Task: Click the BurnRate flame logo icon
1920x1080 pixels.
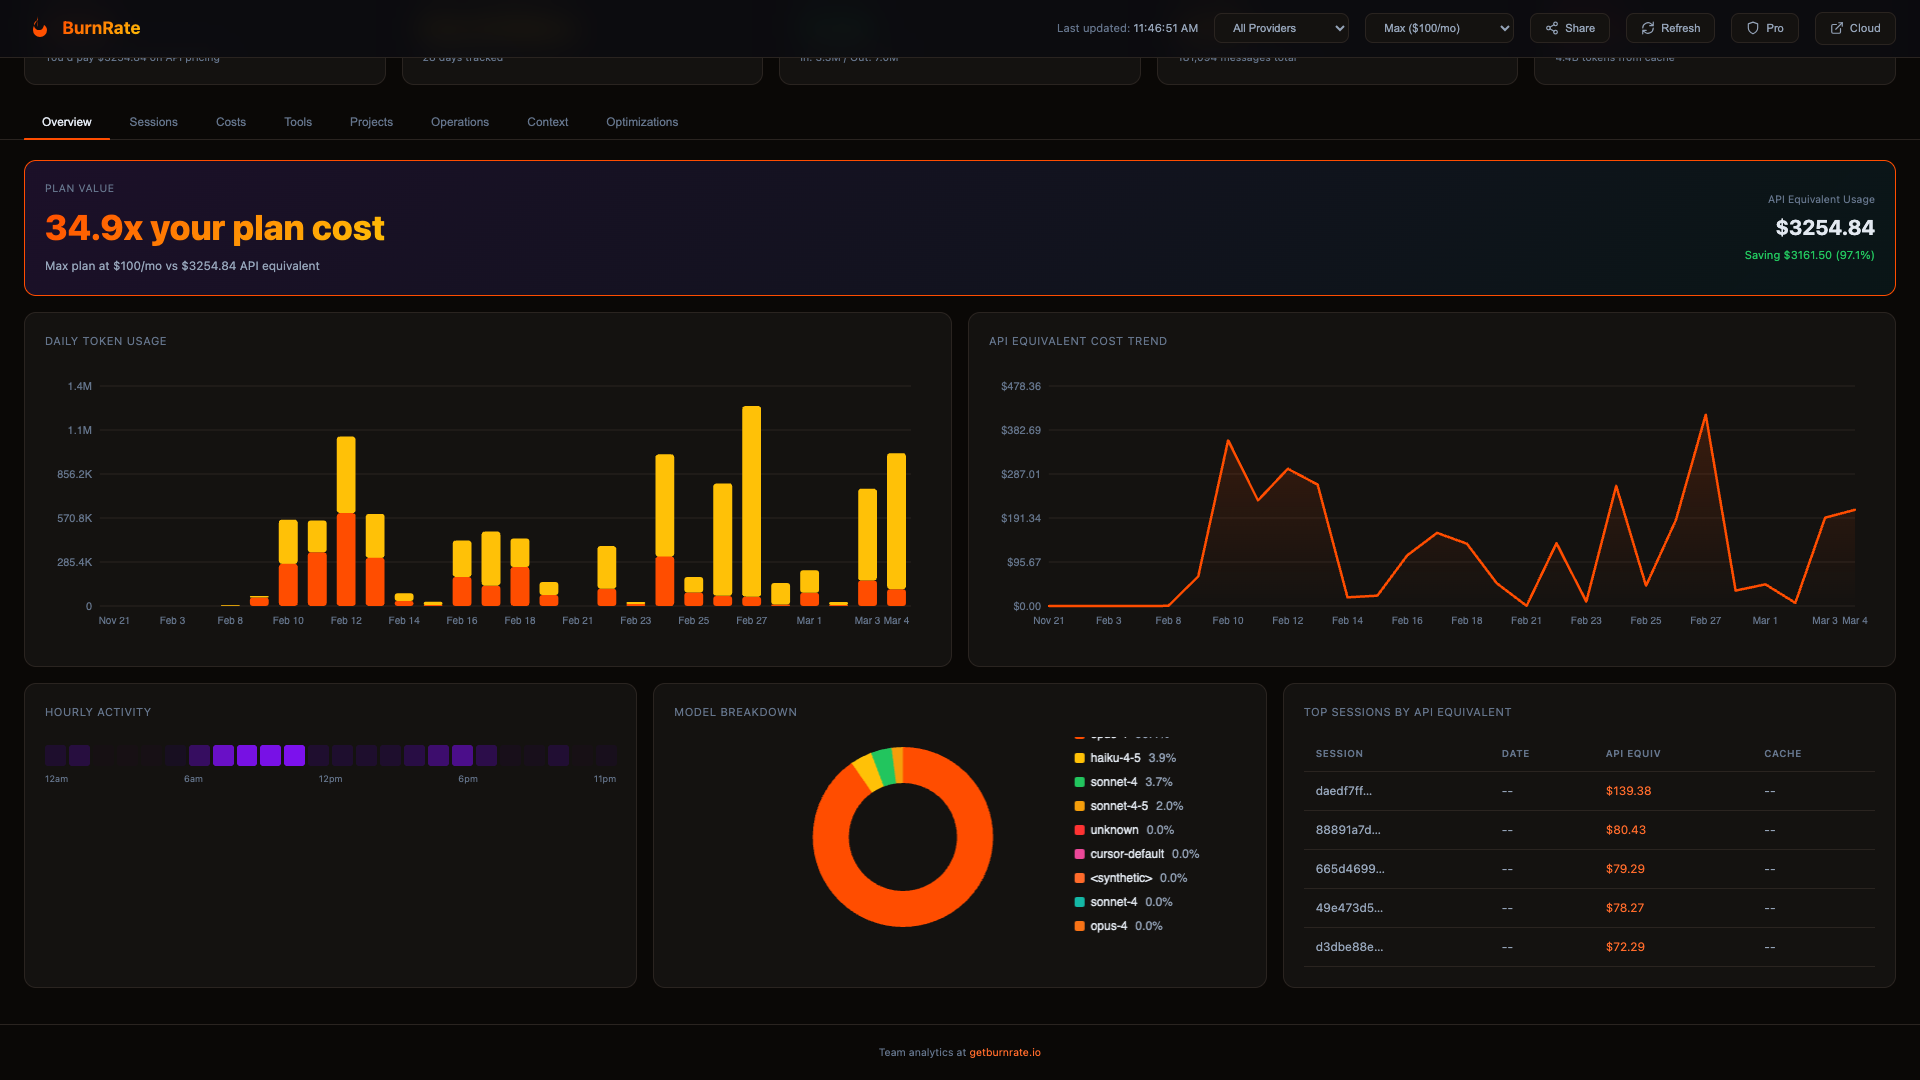Action: [x=40, y=28]
